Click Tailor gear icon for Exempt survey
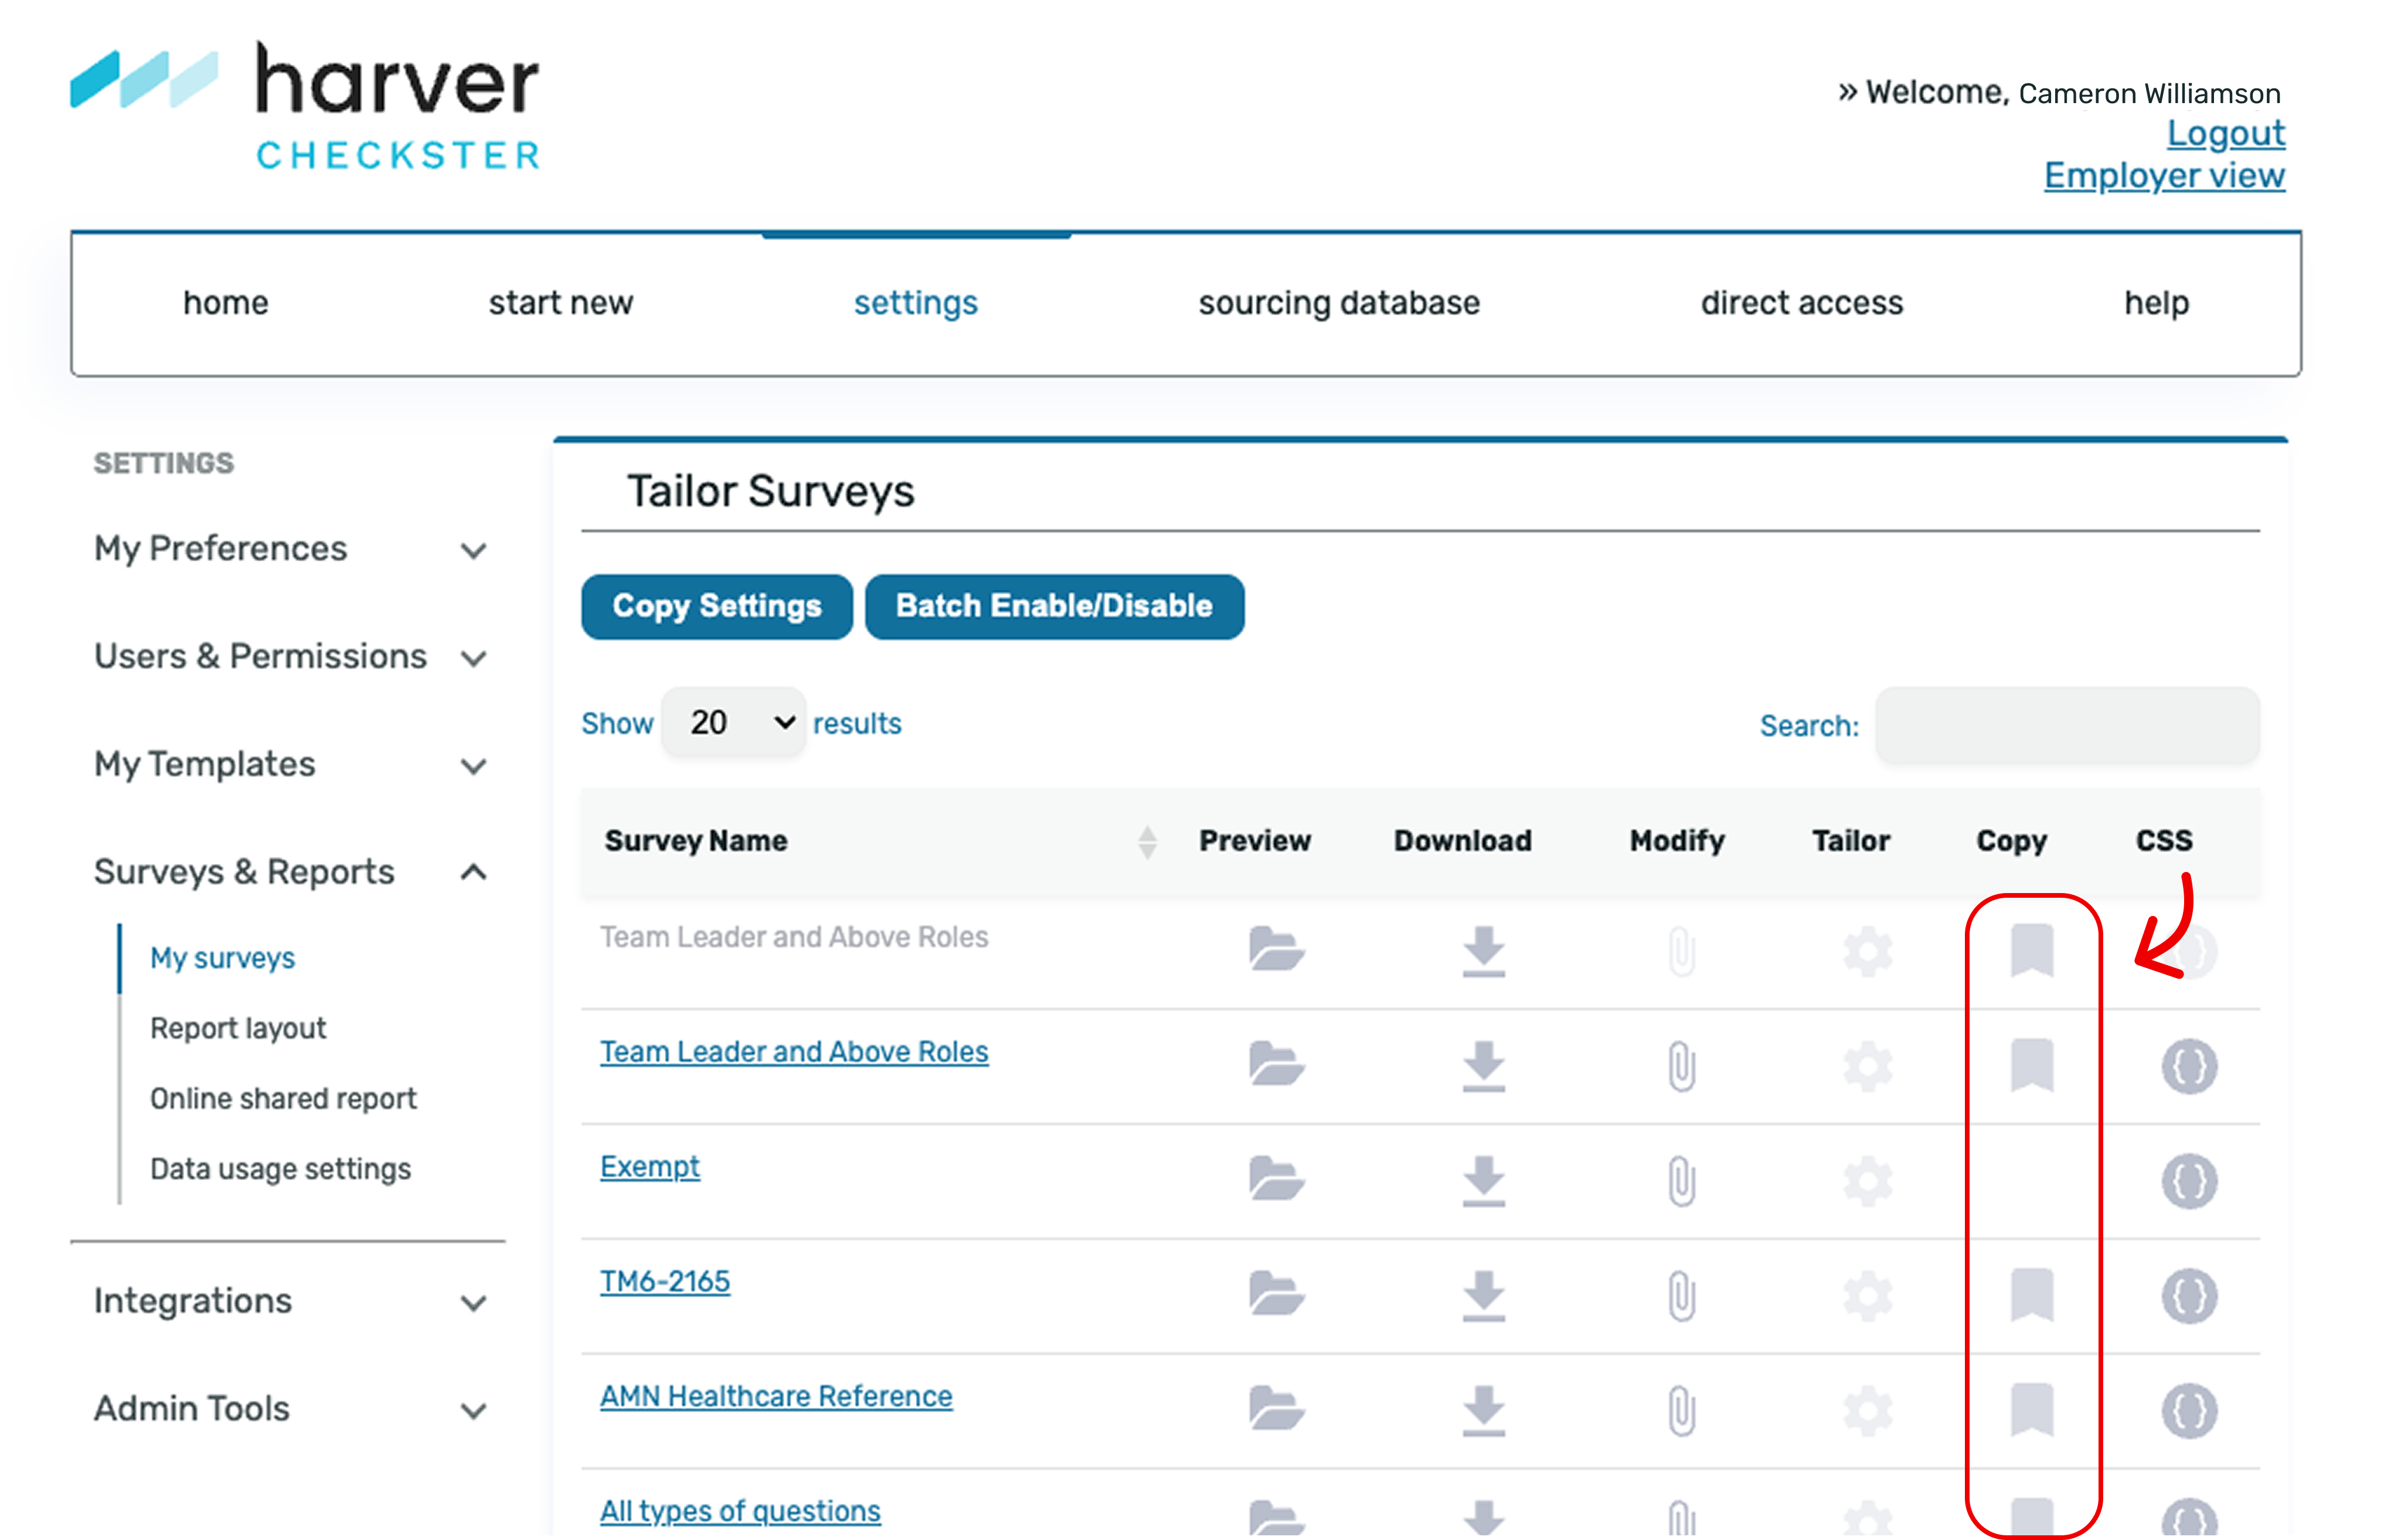Viewport: 2401px width, 1540px height. pyautogui.click(x=1867, y=1181)
